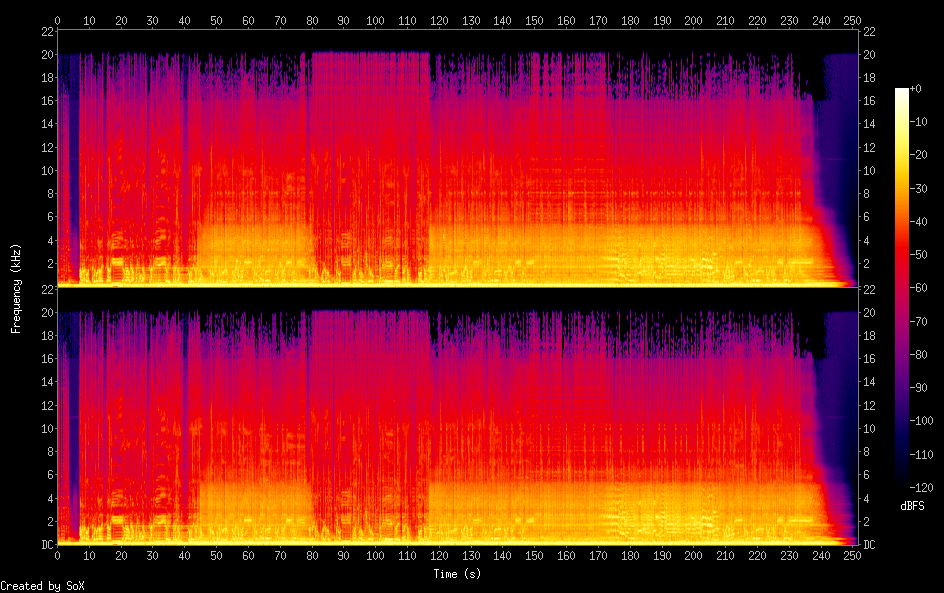Click the "Time (s)" axis label
Viewport: 944px width, 593px height.
coord(456,574)
